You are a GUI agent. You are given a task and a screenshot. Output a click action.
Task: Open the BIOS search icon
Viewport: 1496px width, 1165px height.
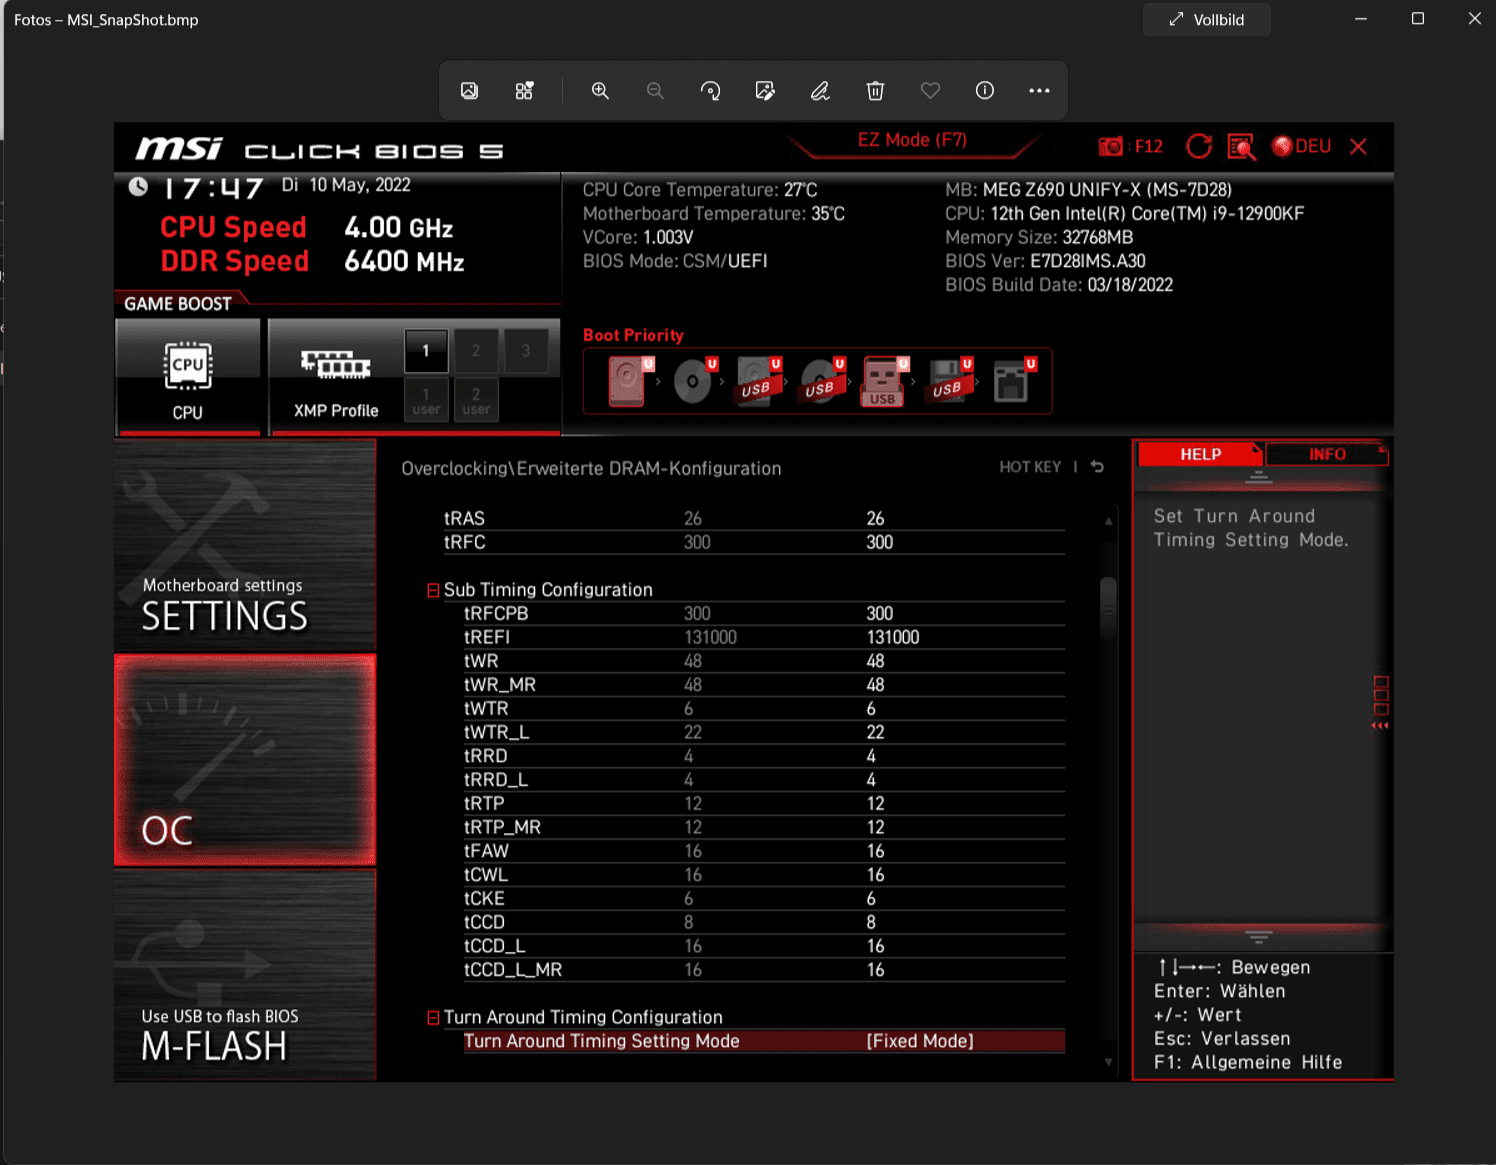[x=1241, y=147]
